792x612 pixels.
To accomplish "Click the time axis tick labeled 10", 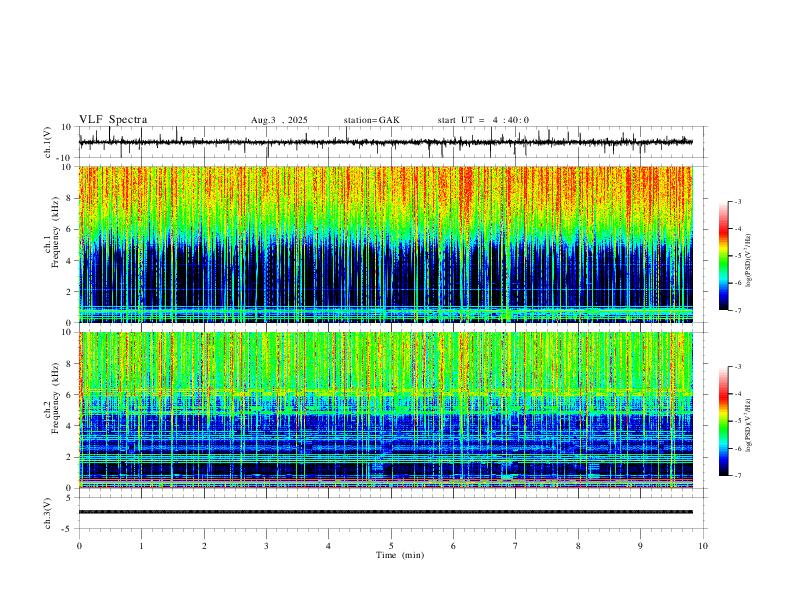I will pyautogui.click(x=703, y=546).
